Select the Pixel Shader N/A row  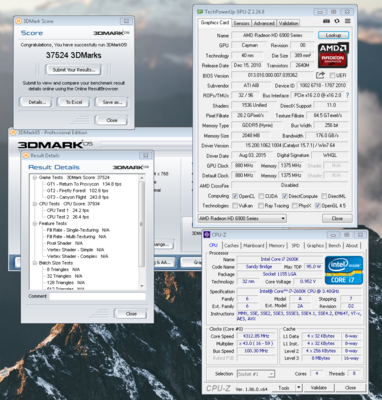click(65, 243)
